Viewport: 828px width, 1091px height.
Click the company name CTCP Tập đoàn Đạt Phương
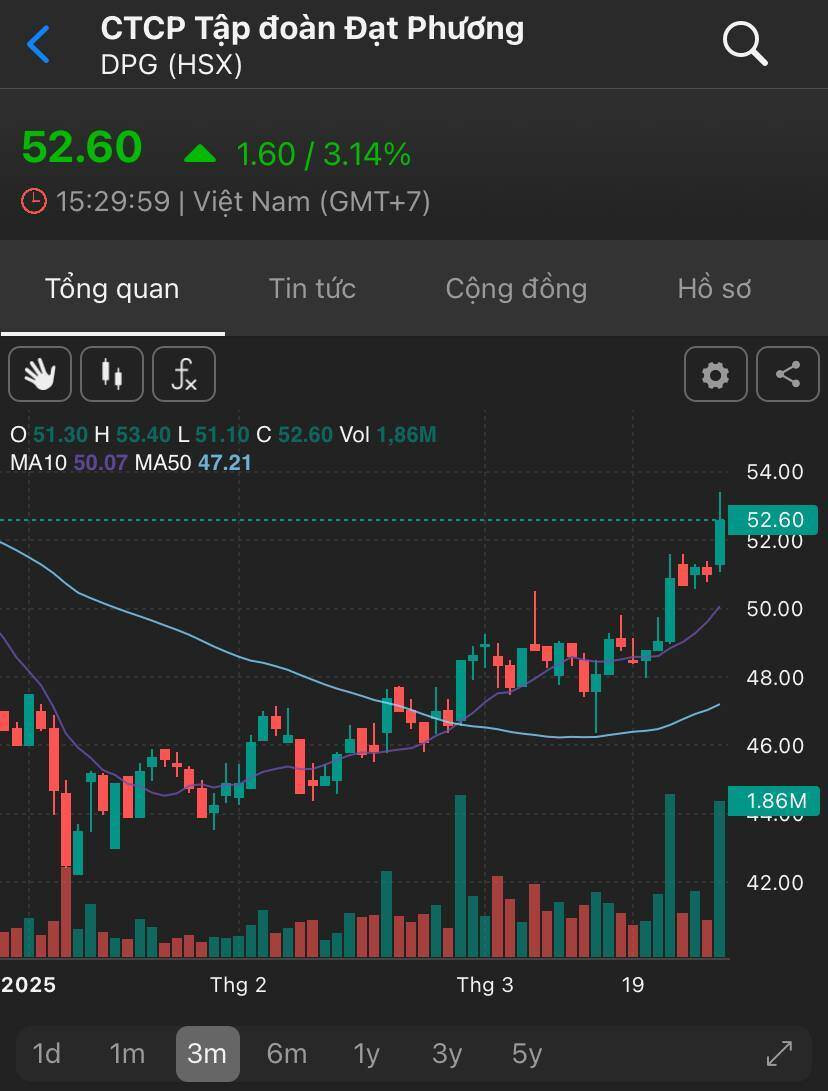pos(312,29)
